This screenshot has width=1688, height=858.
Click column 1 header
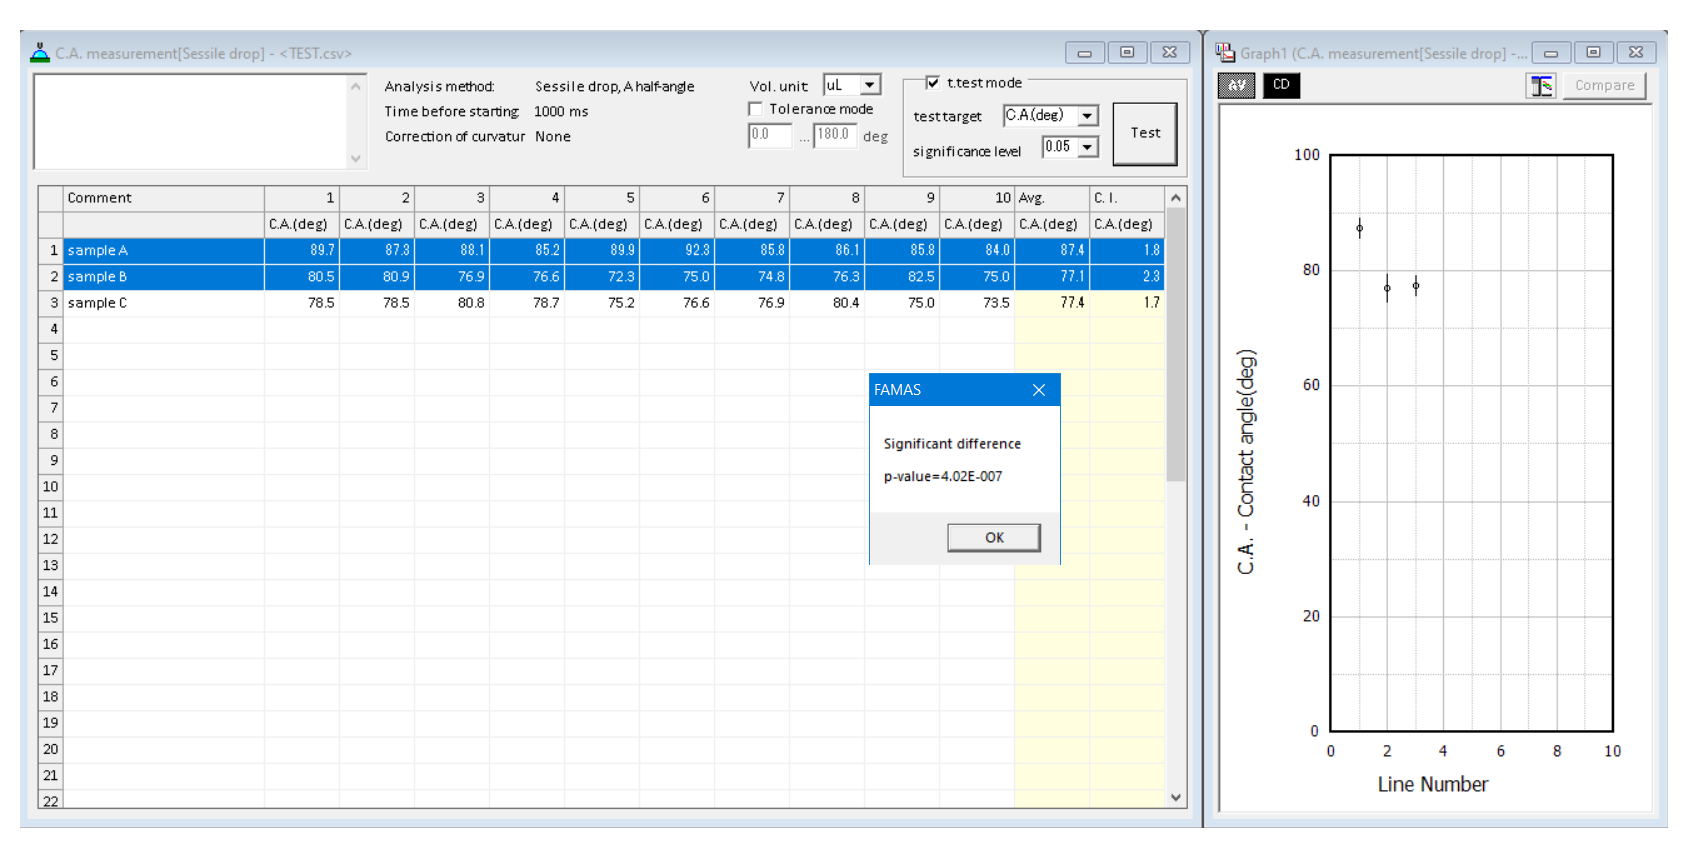pyautogui.click(x=302, y=198)
